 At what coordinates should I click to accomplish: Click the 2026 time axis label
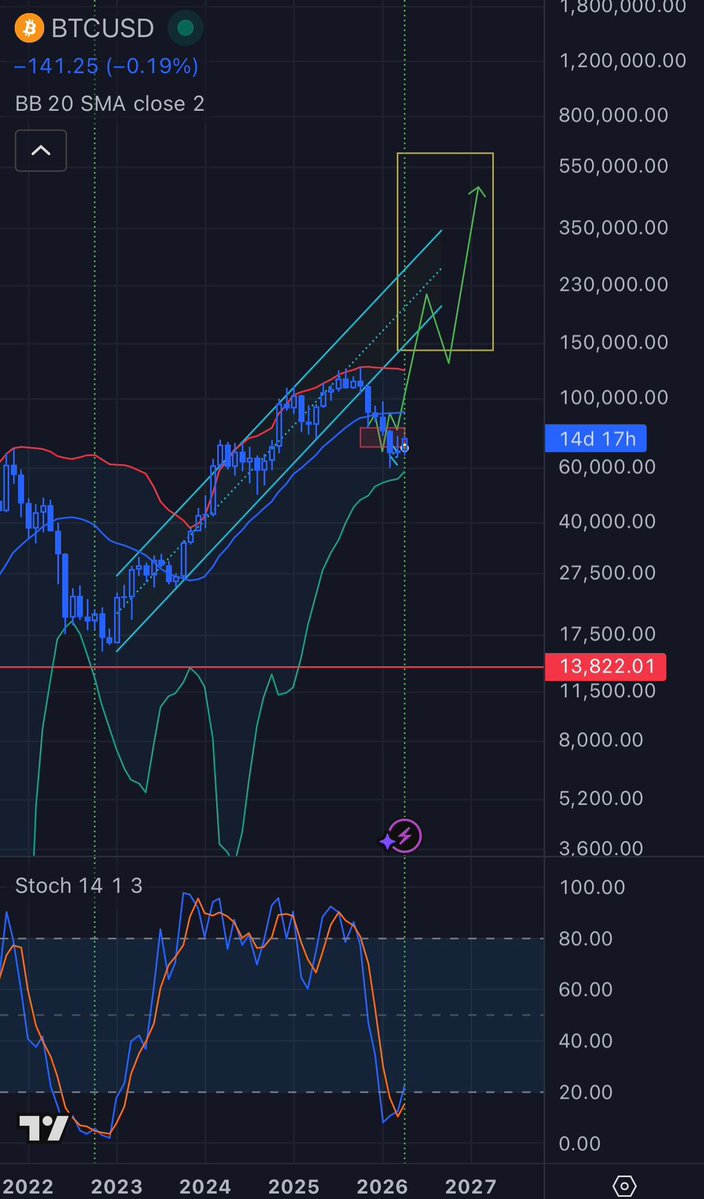[x=382, y=1187]
